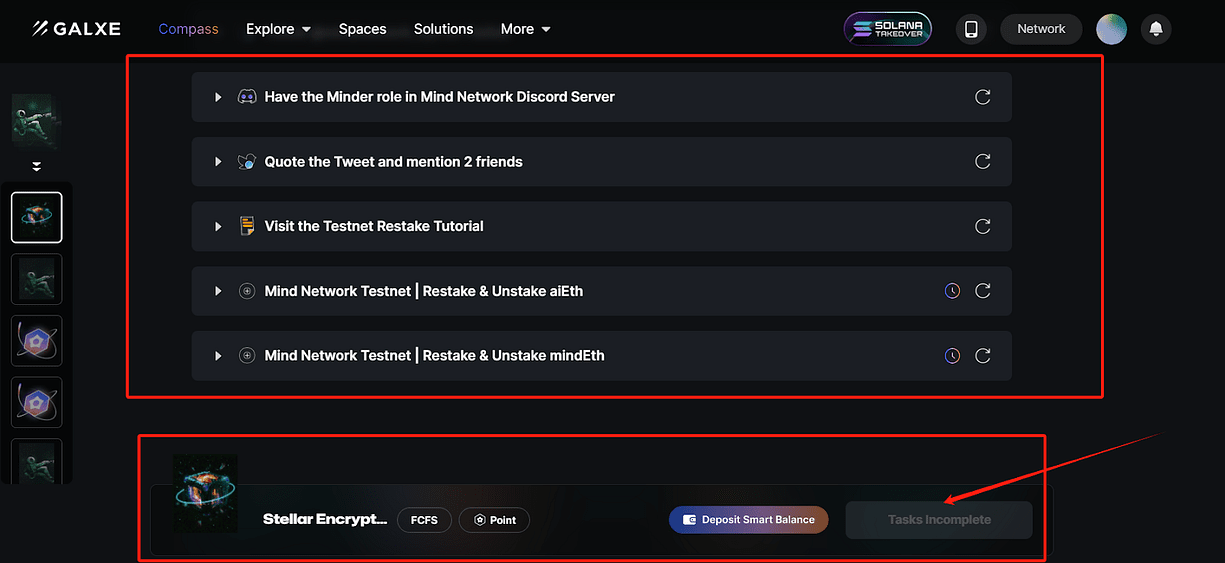1225x563 pixels.
Task: Expand the Restake & Unstake aiEth task
Action: pos(218,291)
